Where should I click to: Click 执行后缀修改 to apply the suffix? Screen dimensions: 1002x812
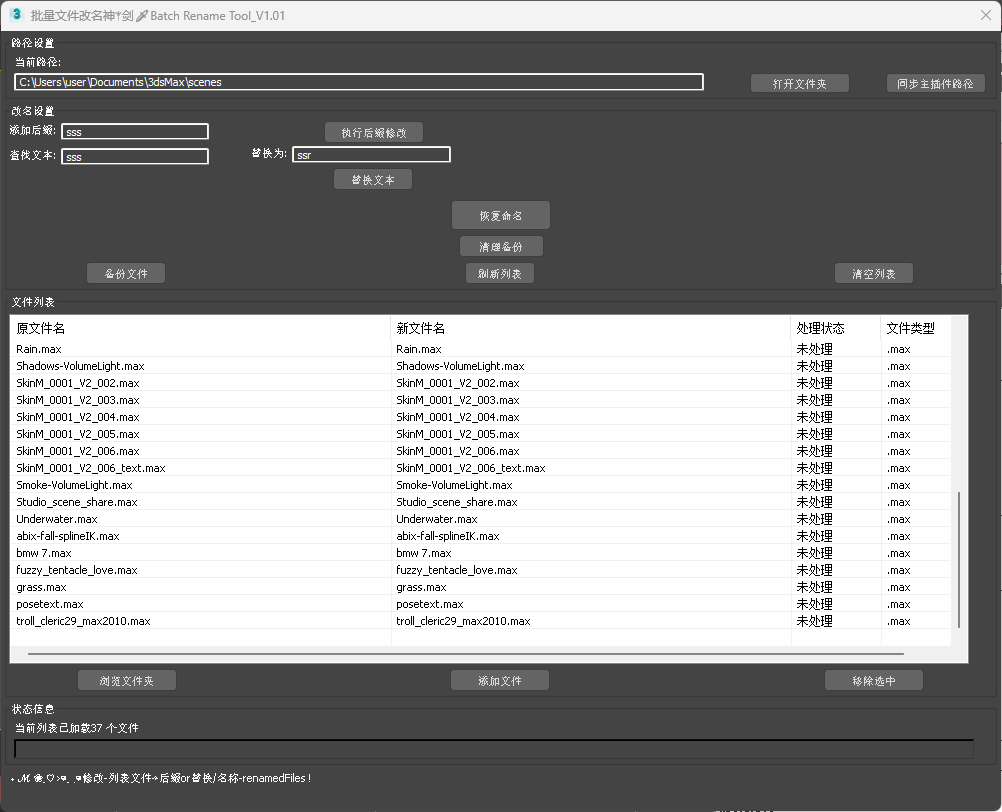click(374, 133)
